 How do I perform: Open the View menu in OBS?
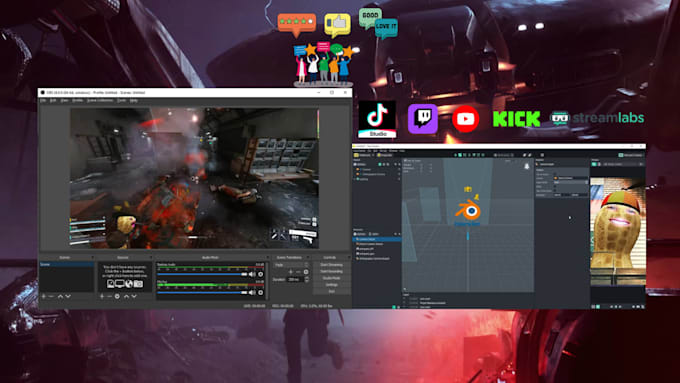(x=64, y=100)
